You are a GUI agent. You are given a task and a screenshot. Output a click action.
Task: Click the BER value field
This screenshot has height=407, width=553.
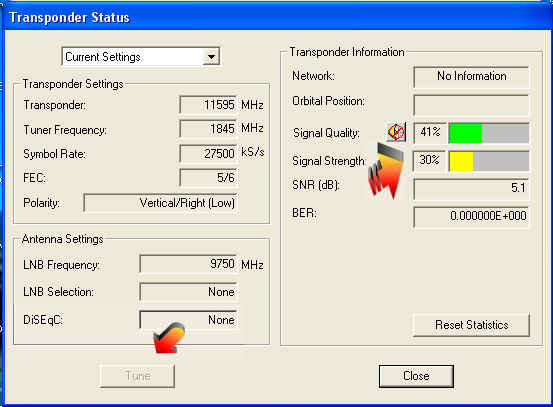pos(471,217)
